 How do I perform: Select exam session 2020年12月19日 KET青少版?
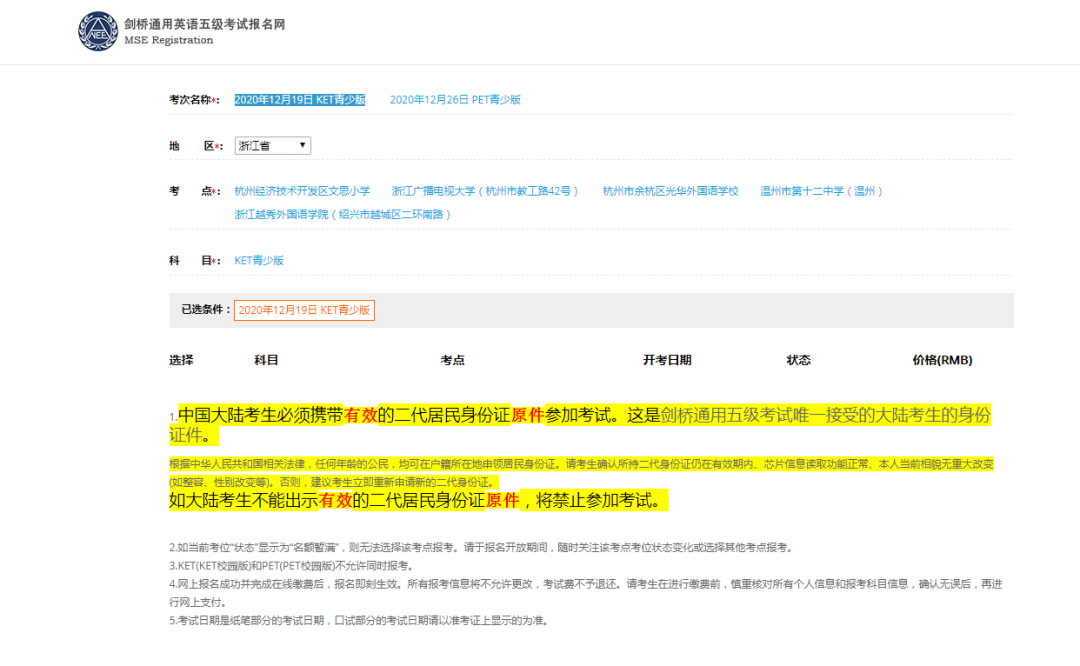coord(300,100)
